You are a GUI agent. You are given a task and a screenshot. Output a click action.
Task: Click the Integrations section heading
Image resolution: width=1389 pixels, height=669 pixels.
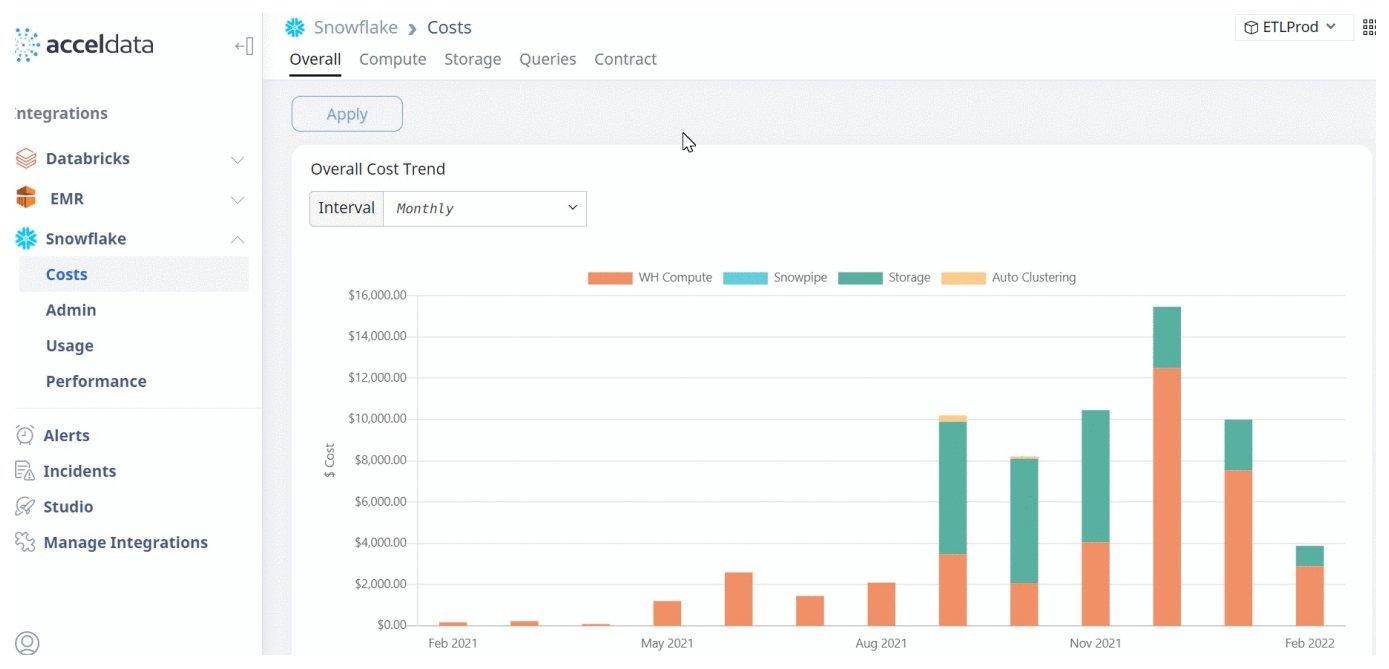(62, 114)
